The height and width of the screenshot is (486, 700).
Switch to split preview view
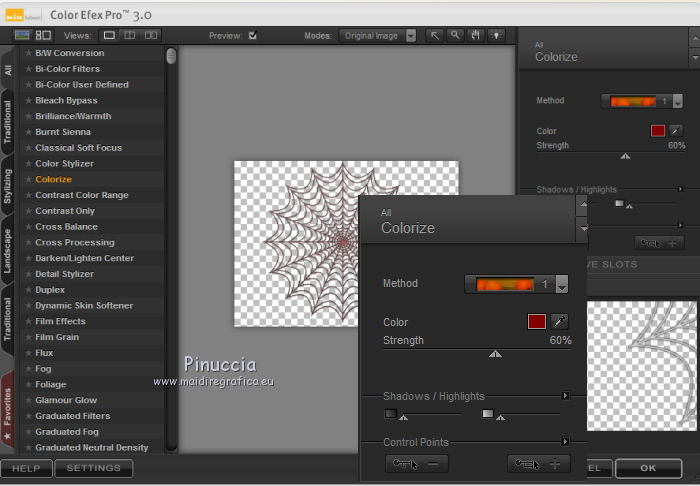click(x=130, y=35)
